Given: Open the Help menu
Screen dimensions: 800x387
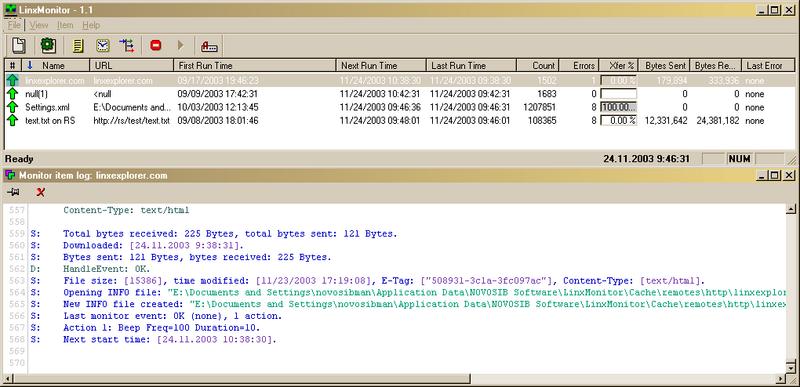Looking at the screenshot, I should 91,25.
